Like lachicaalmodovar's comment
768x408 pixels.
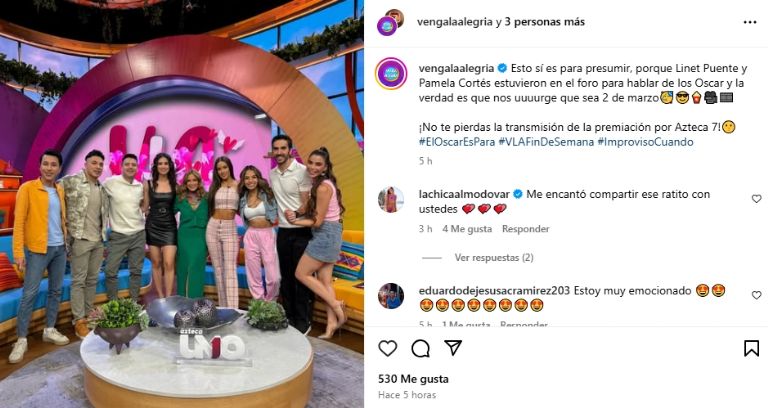[x=756, y=199]
